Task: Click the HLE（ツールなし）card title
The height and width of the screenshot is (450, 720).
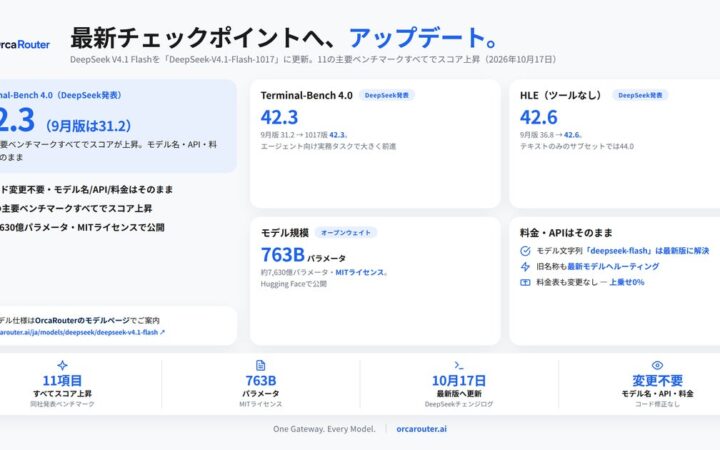Action: (561, 96)
